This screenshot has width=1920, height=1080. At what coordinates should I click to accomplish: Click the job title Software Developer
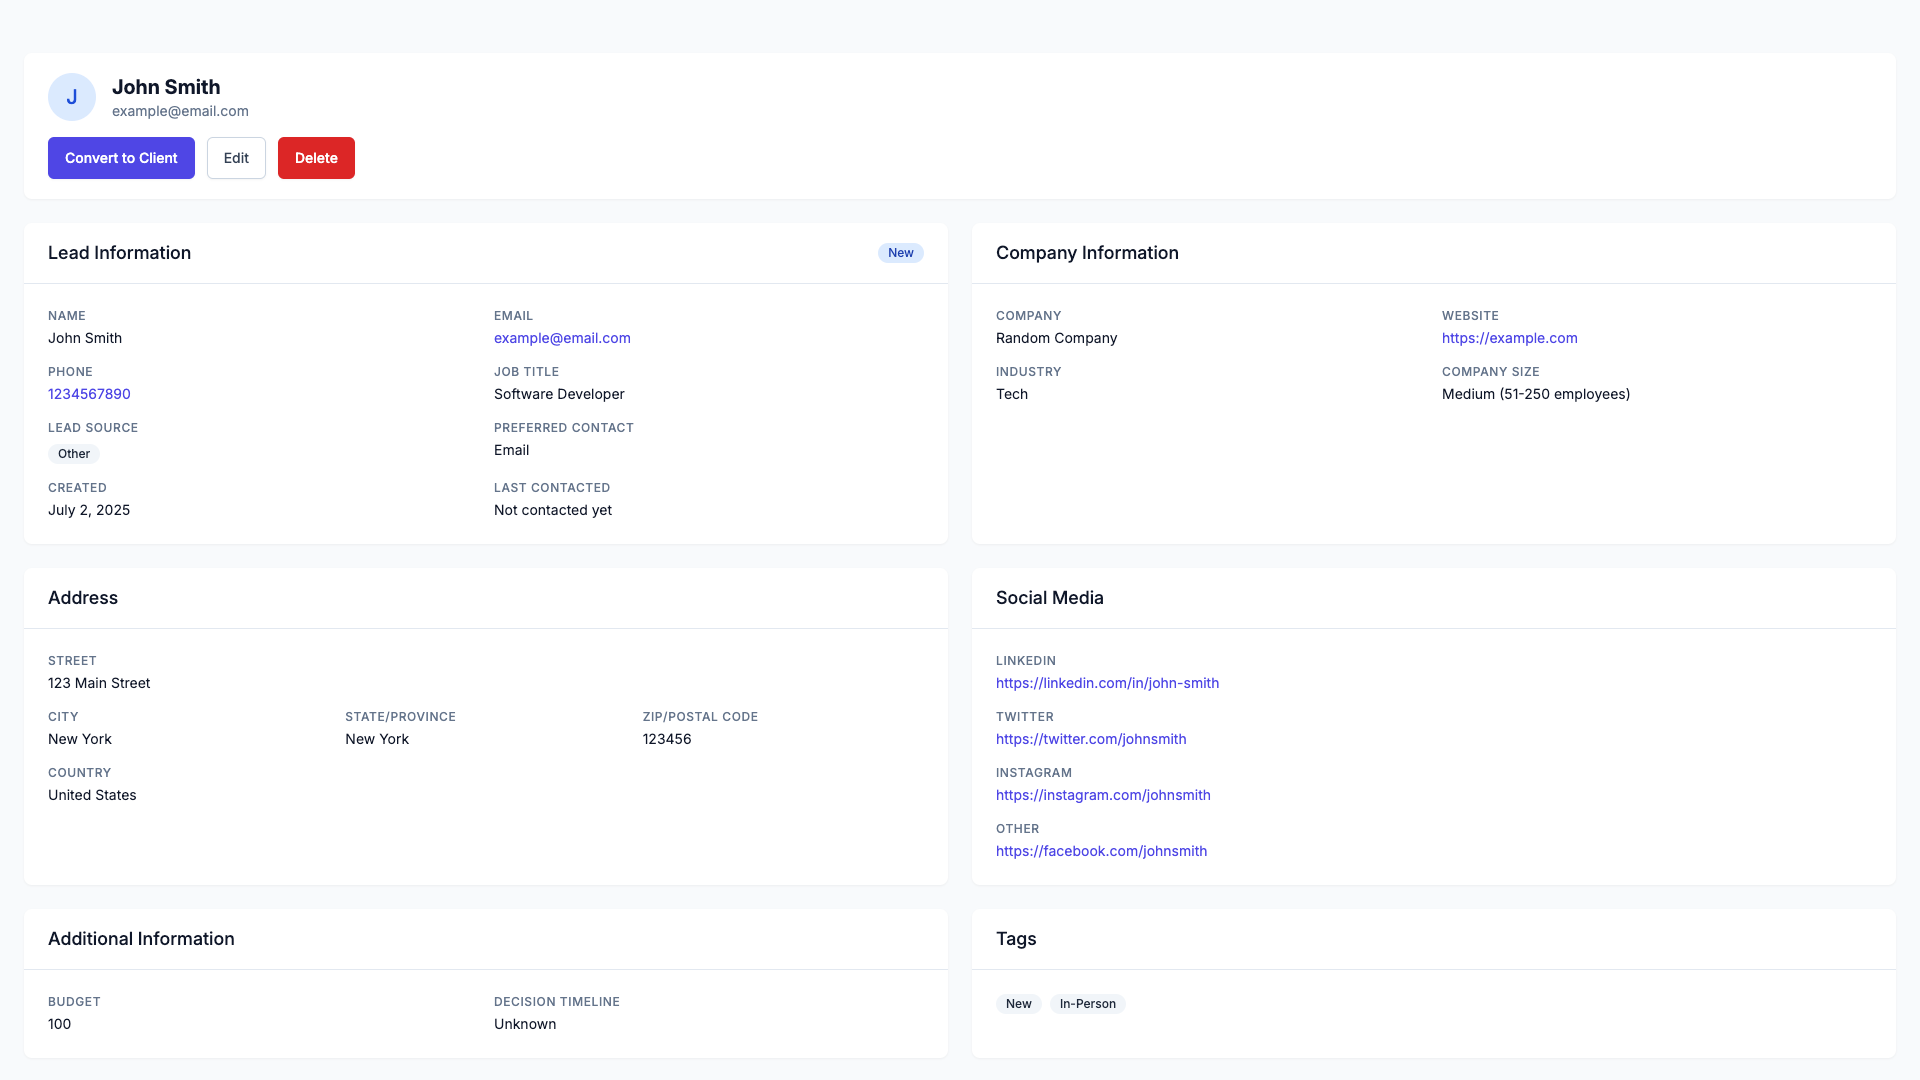coord(559,394)
